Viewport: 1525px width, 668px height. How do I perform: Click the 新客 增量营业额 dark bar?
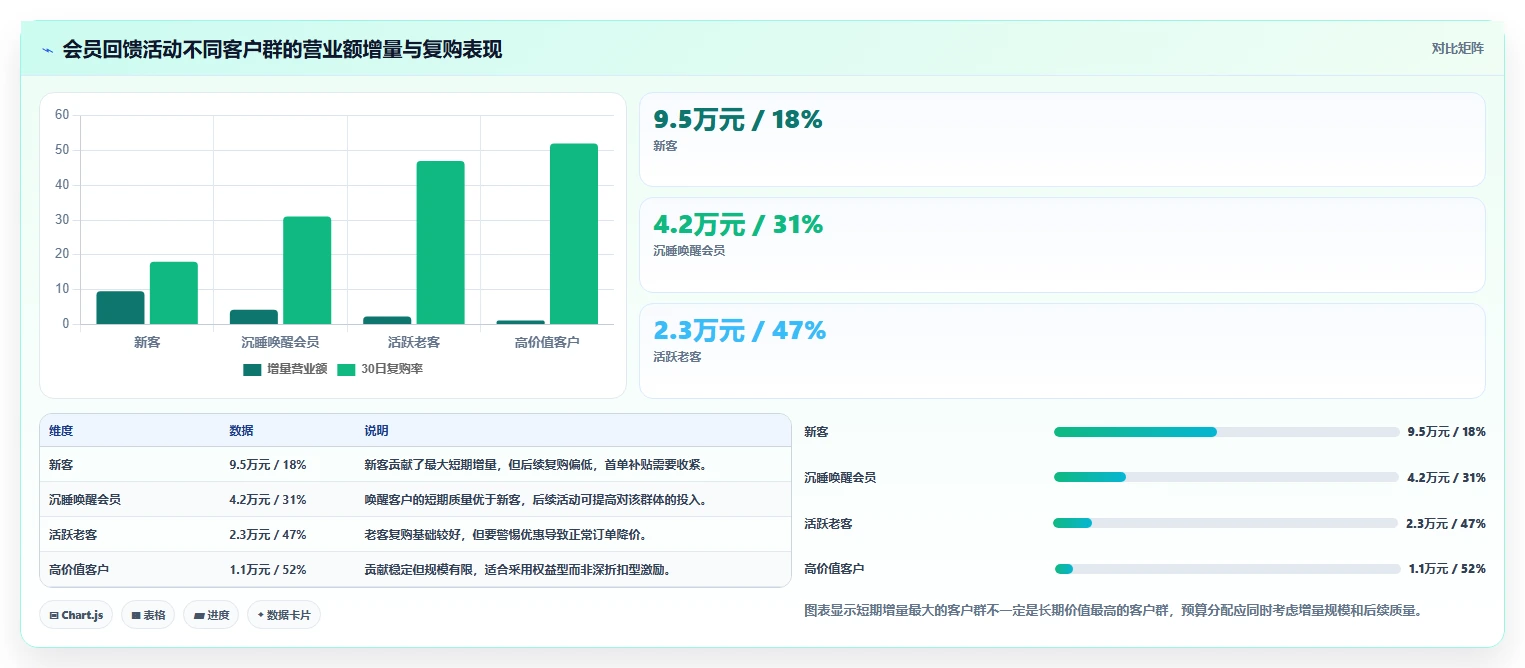pyautogui.click(x=120, y=307)
